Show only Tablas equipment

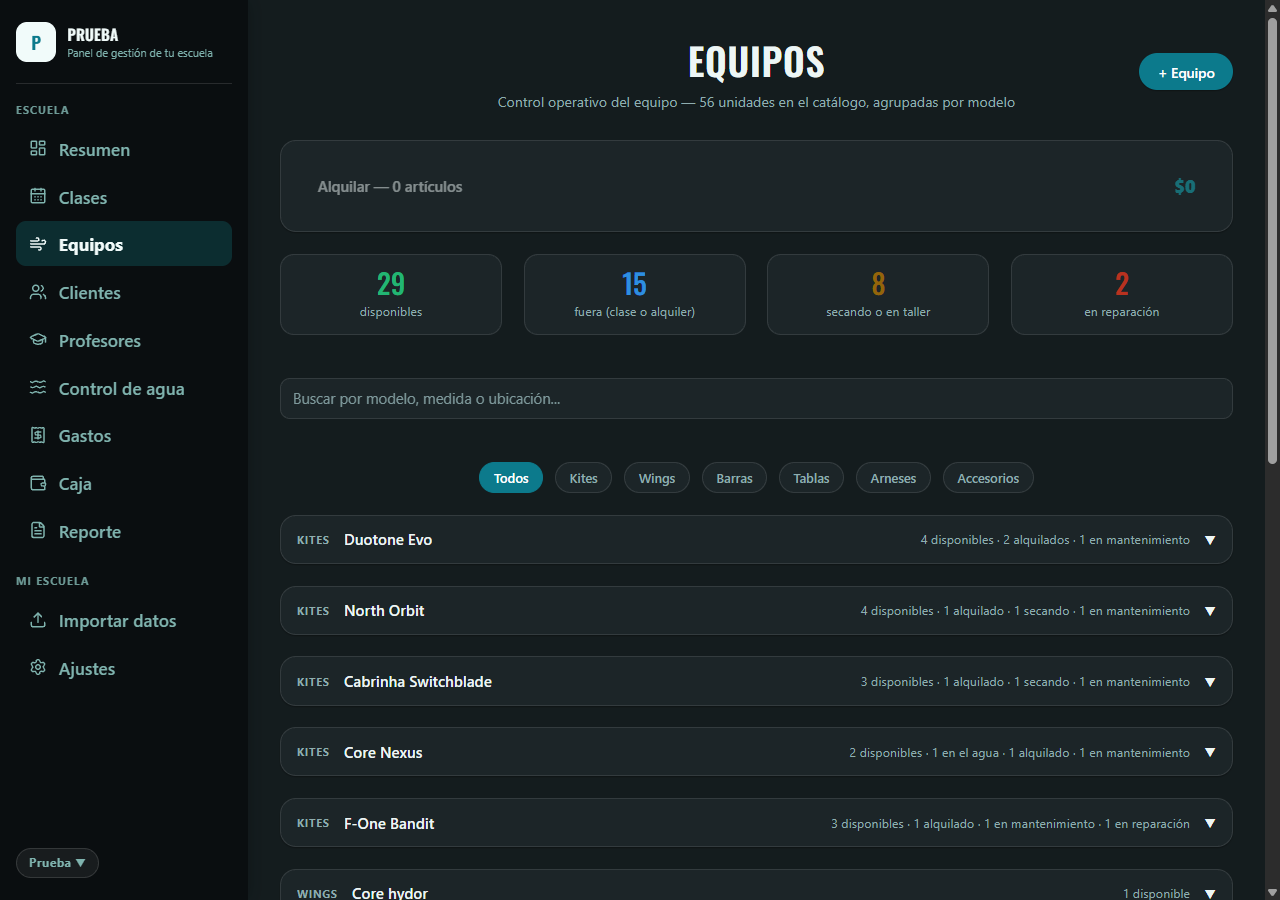(x=811, y=478)
